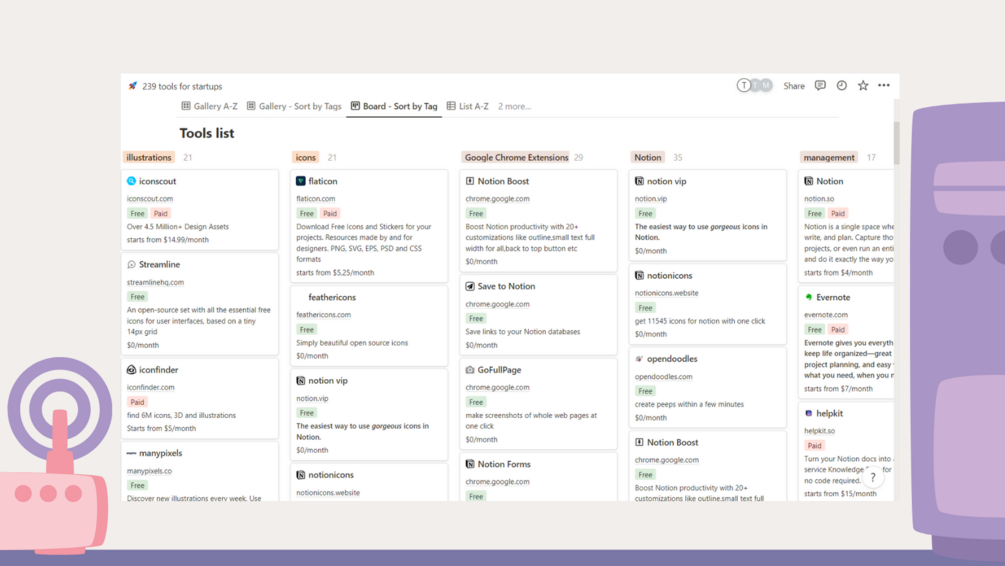Open the feathericons card title
The height and width of the screenshot is (566, 1005).
click(x=332, y=297)
